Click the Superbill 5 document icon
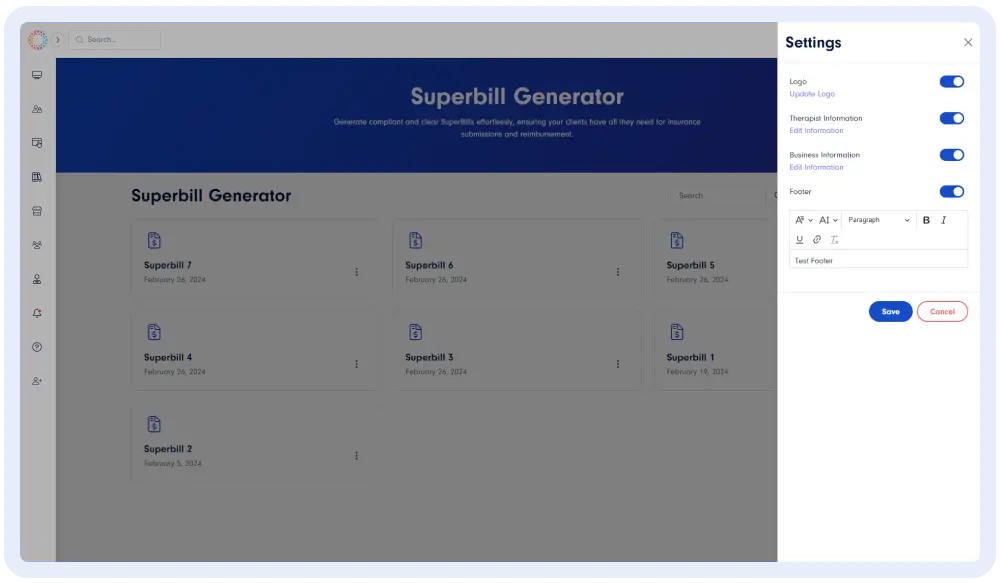Image resolution: width=1000 pixels, height=583 pixels. coord(677,240)
